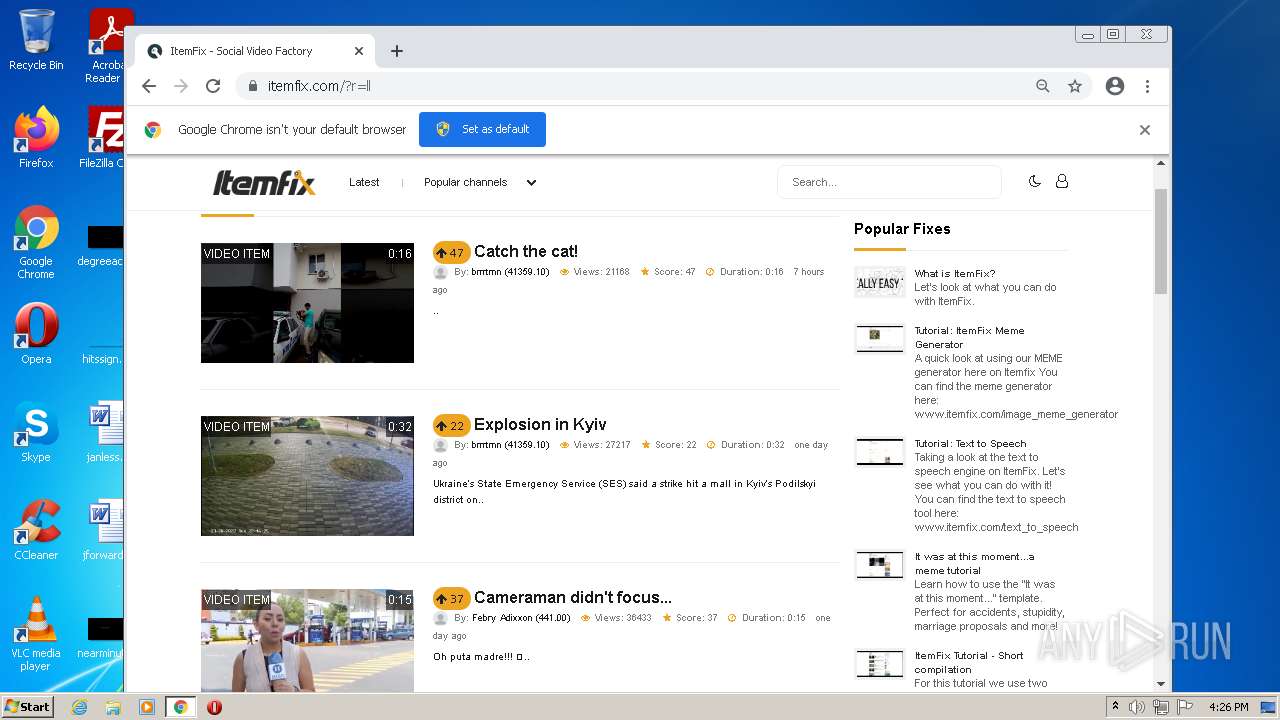The width and height of the screenshot is (1280, 720).
Task: Upvote Cameraman didn't focus with 37 badge
Action: pos(451,598)
